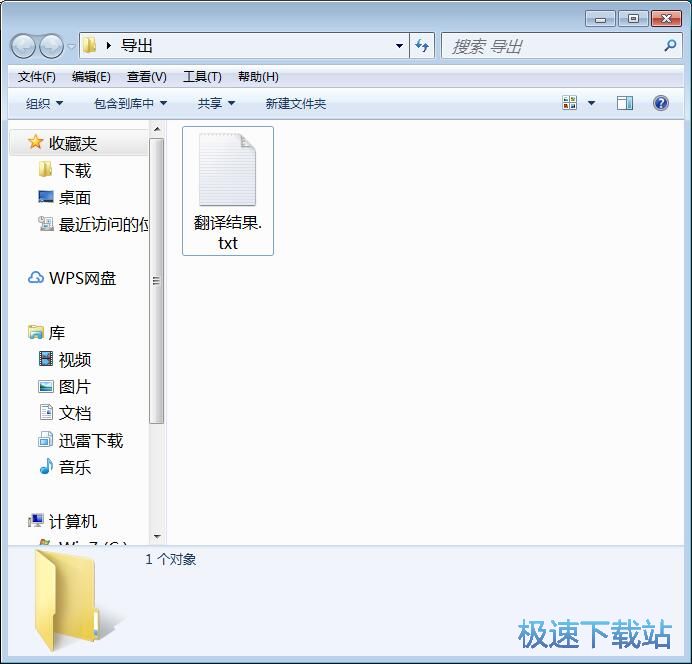Open the 工具(T) menu

tap(202, 77)
